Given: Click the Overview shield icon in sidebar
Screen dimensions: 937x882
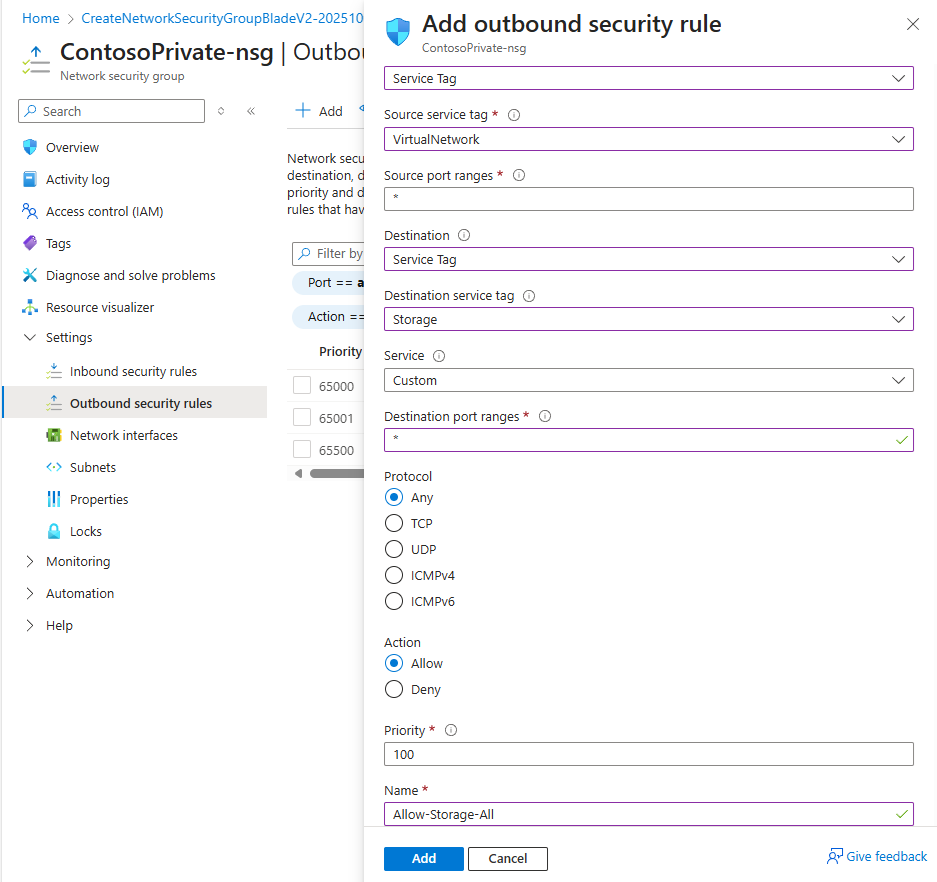Looking at the screenshot, I should coord(29,147).
